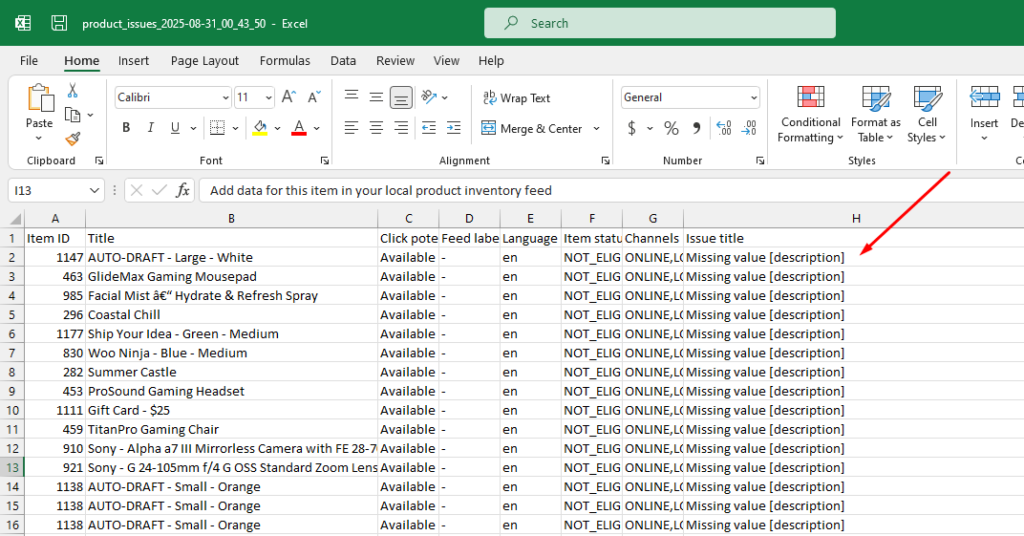Click the Search box in title bar

coord(660,24)
